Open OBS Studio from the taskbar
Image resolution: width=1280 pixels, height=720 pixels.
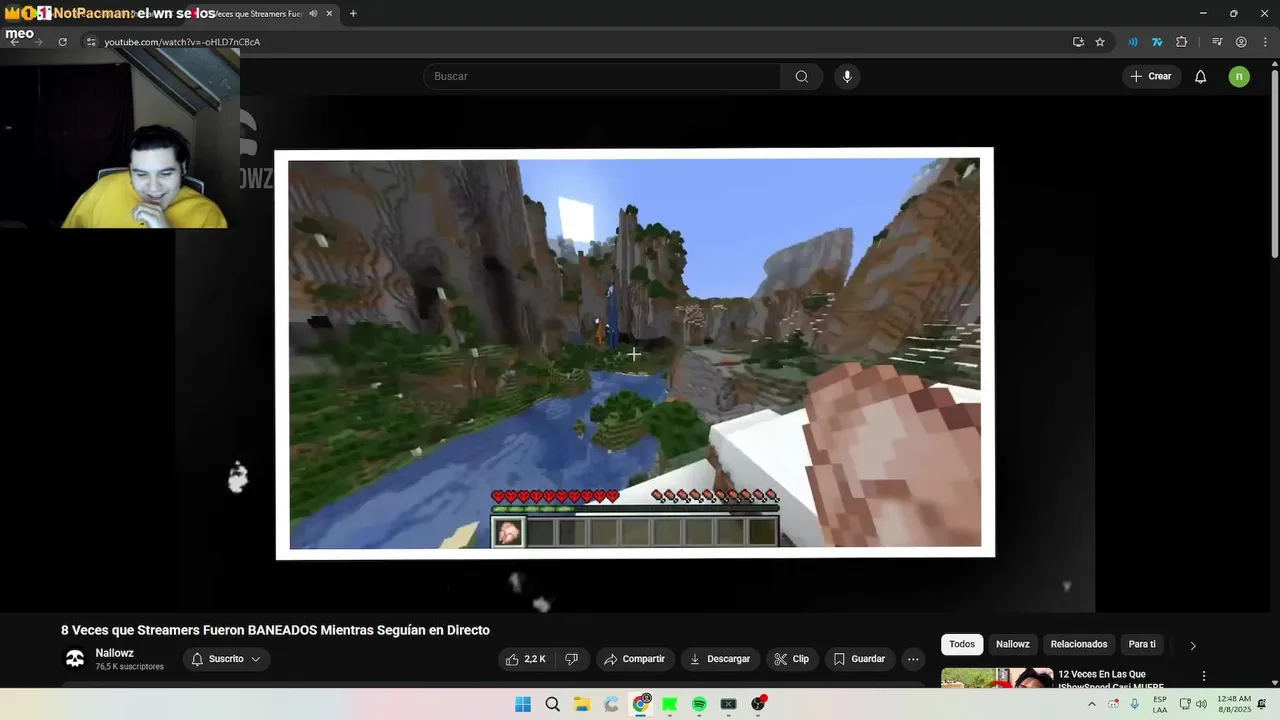click(x=758, y=704)
